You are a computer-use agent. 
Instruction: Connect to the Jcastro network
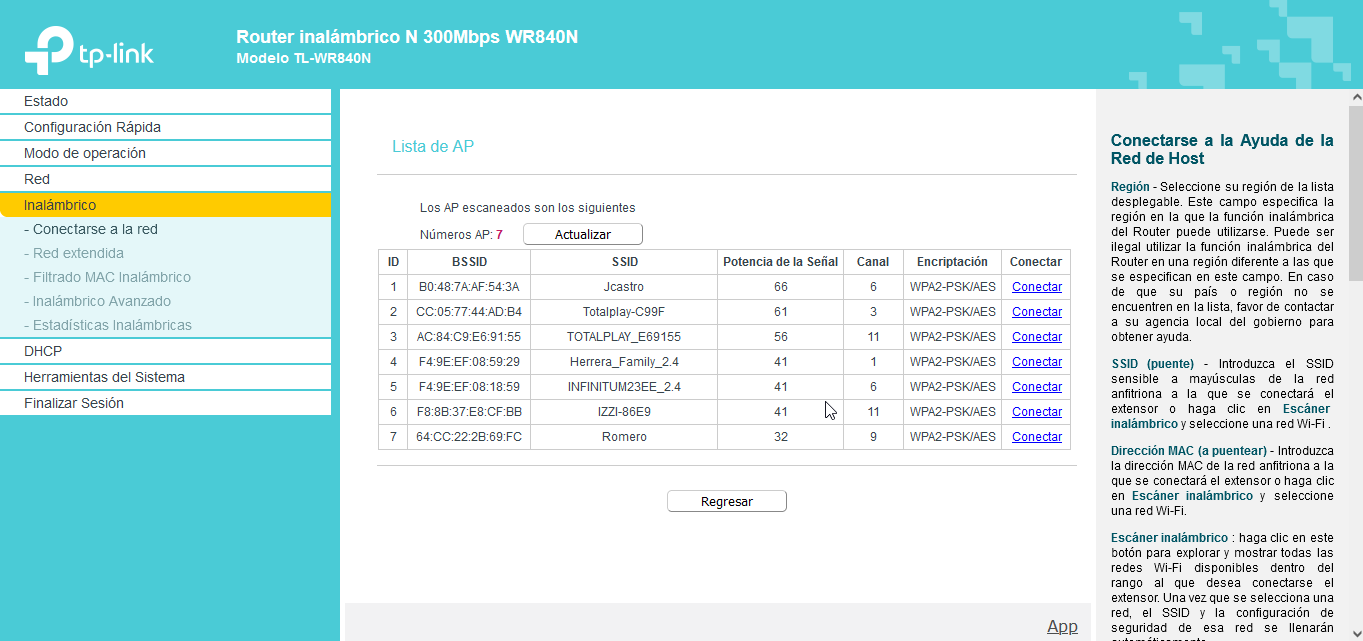pos(1036,287)
